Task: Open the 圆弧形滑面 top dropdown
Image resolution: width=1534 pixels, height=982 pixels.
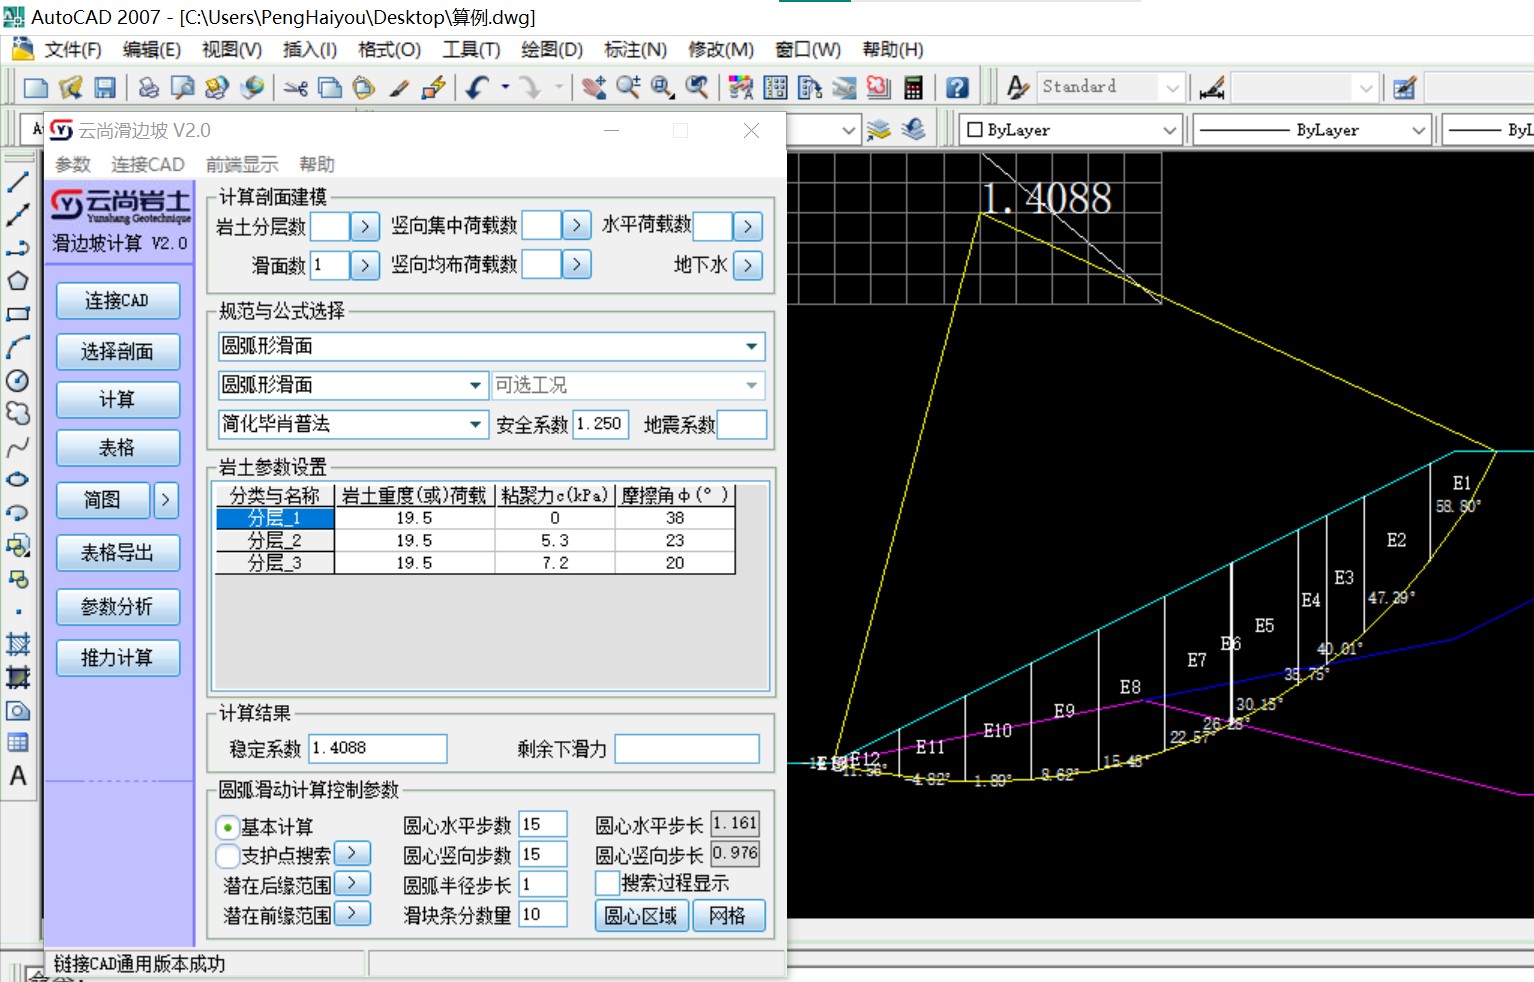Action: [x=751, y=347]
